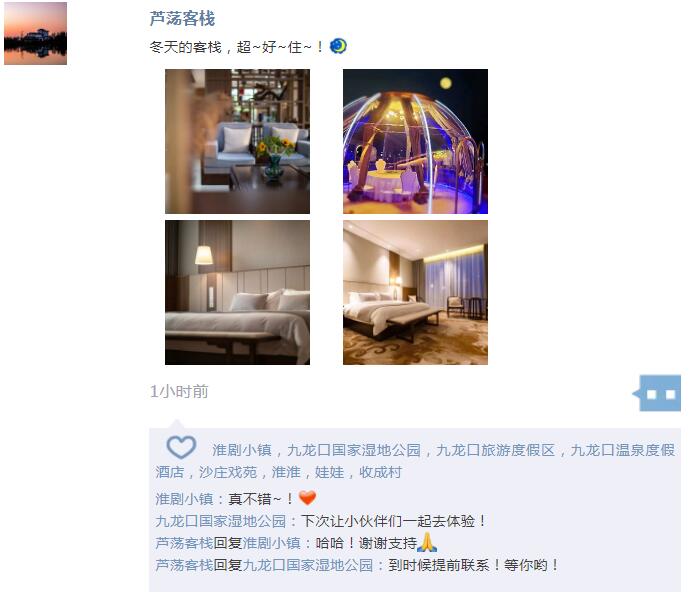This screenshot has width=689, height=599.
Task: Select 收成村 from the likes list
Action: coord(381,472)
